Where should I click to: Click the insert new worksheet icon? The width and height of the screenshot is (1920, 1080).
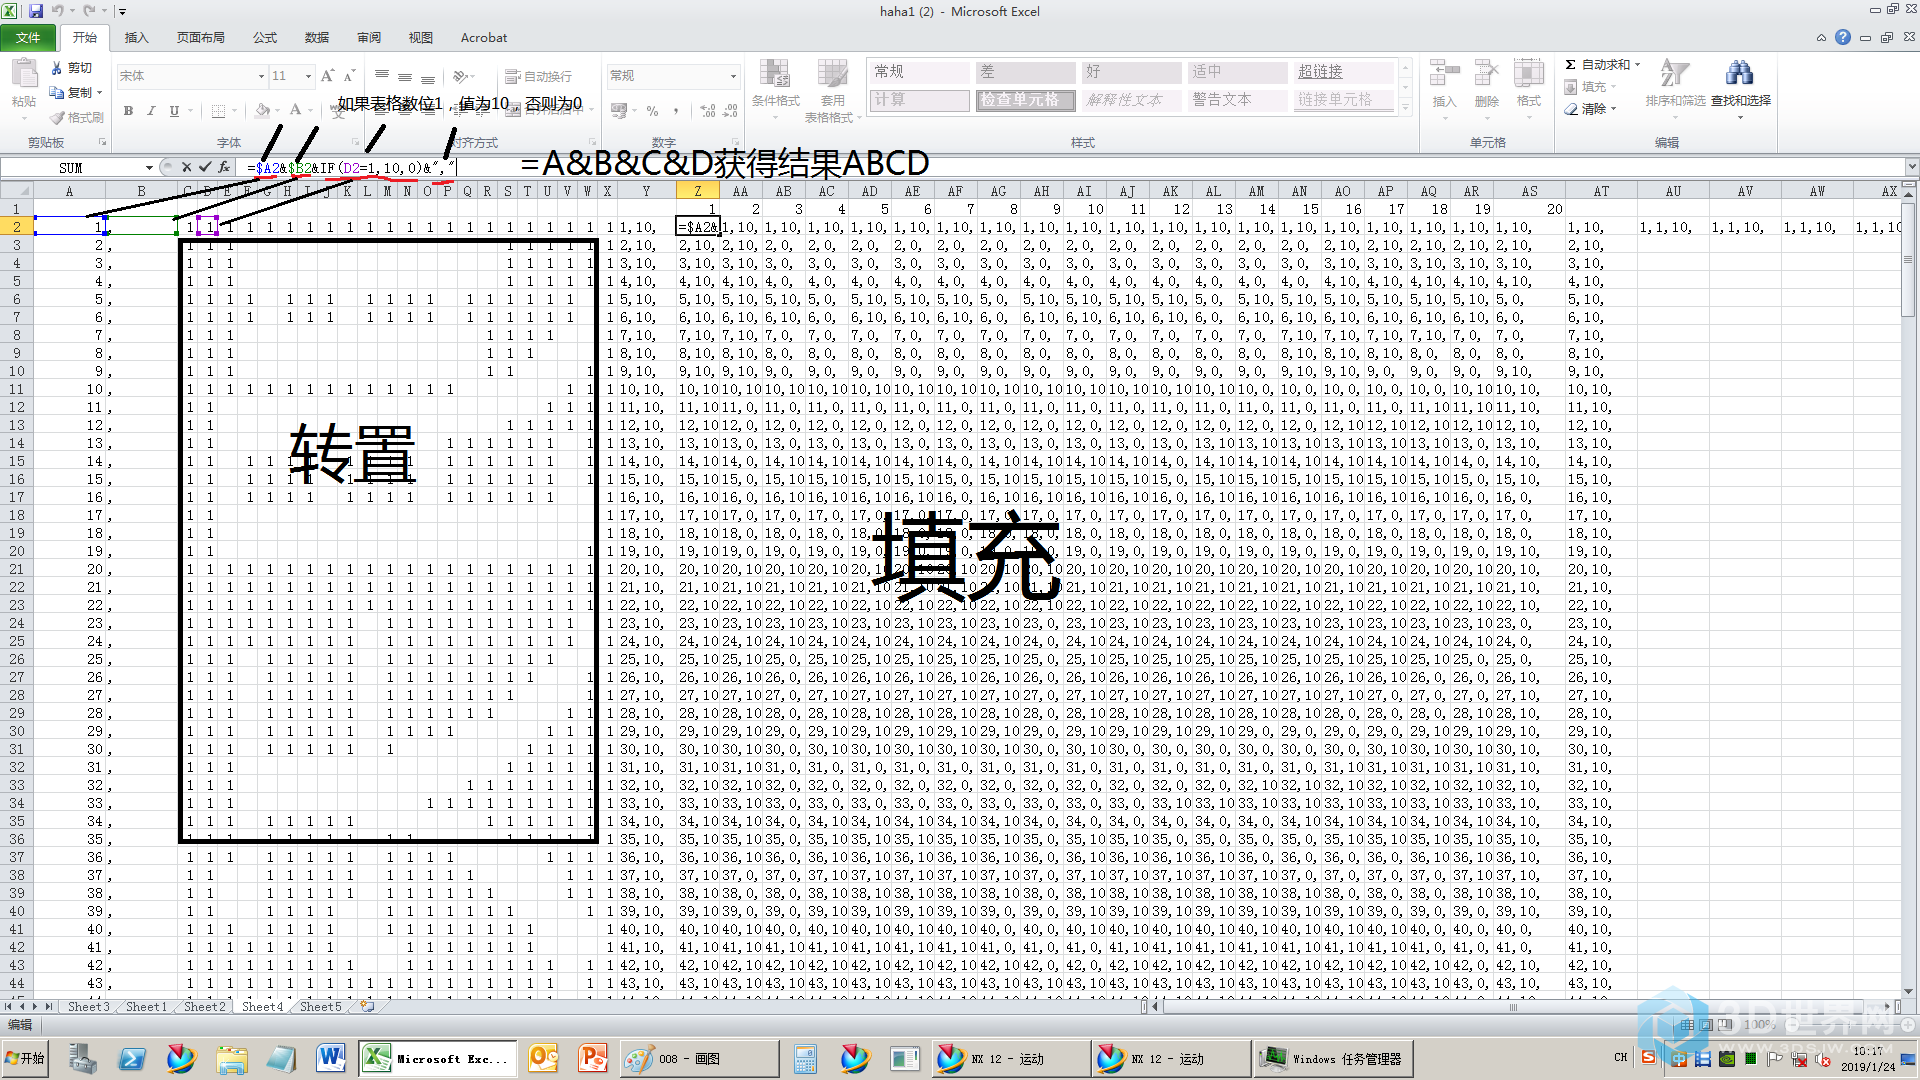click(x=368, y=1007)
